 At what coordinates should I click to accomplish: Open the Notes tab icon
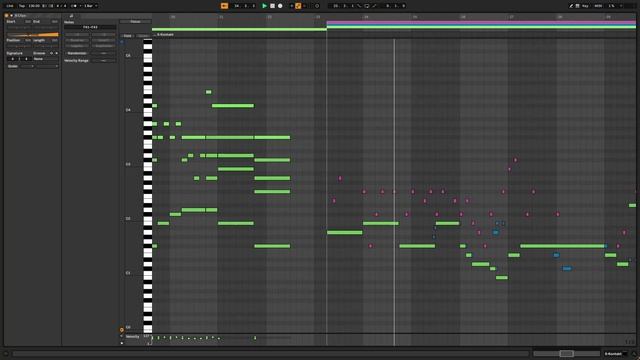click(x=71, y=16)
